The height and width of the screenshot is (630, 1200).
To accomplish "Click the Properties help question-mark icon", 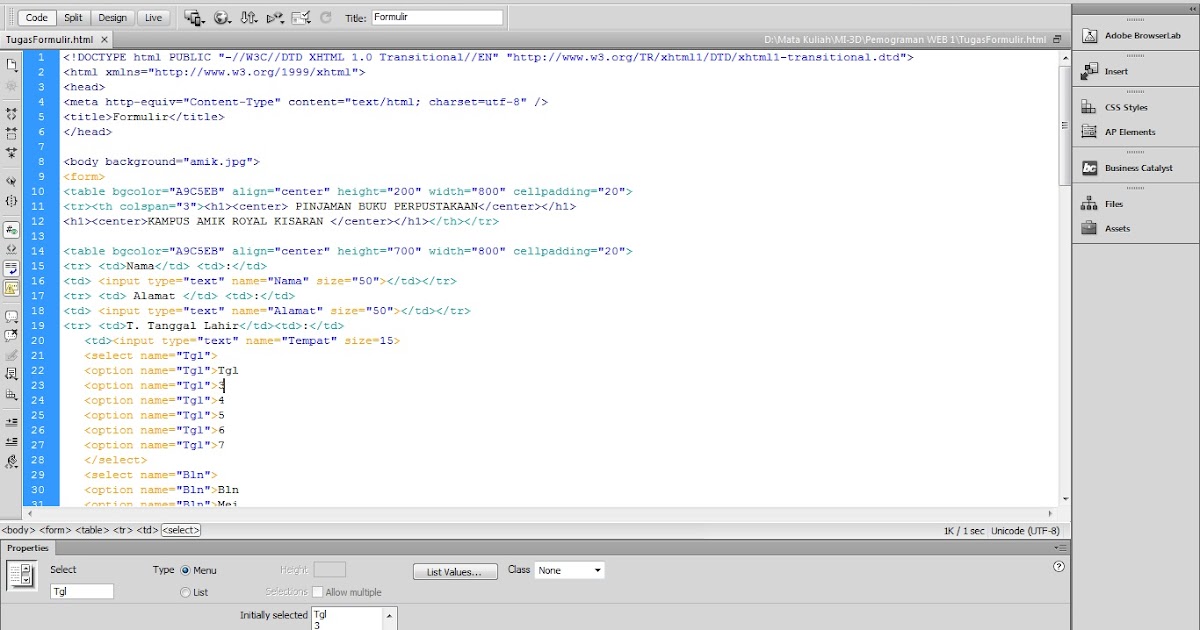I will pyautogui.click(x=1059, y=567).
